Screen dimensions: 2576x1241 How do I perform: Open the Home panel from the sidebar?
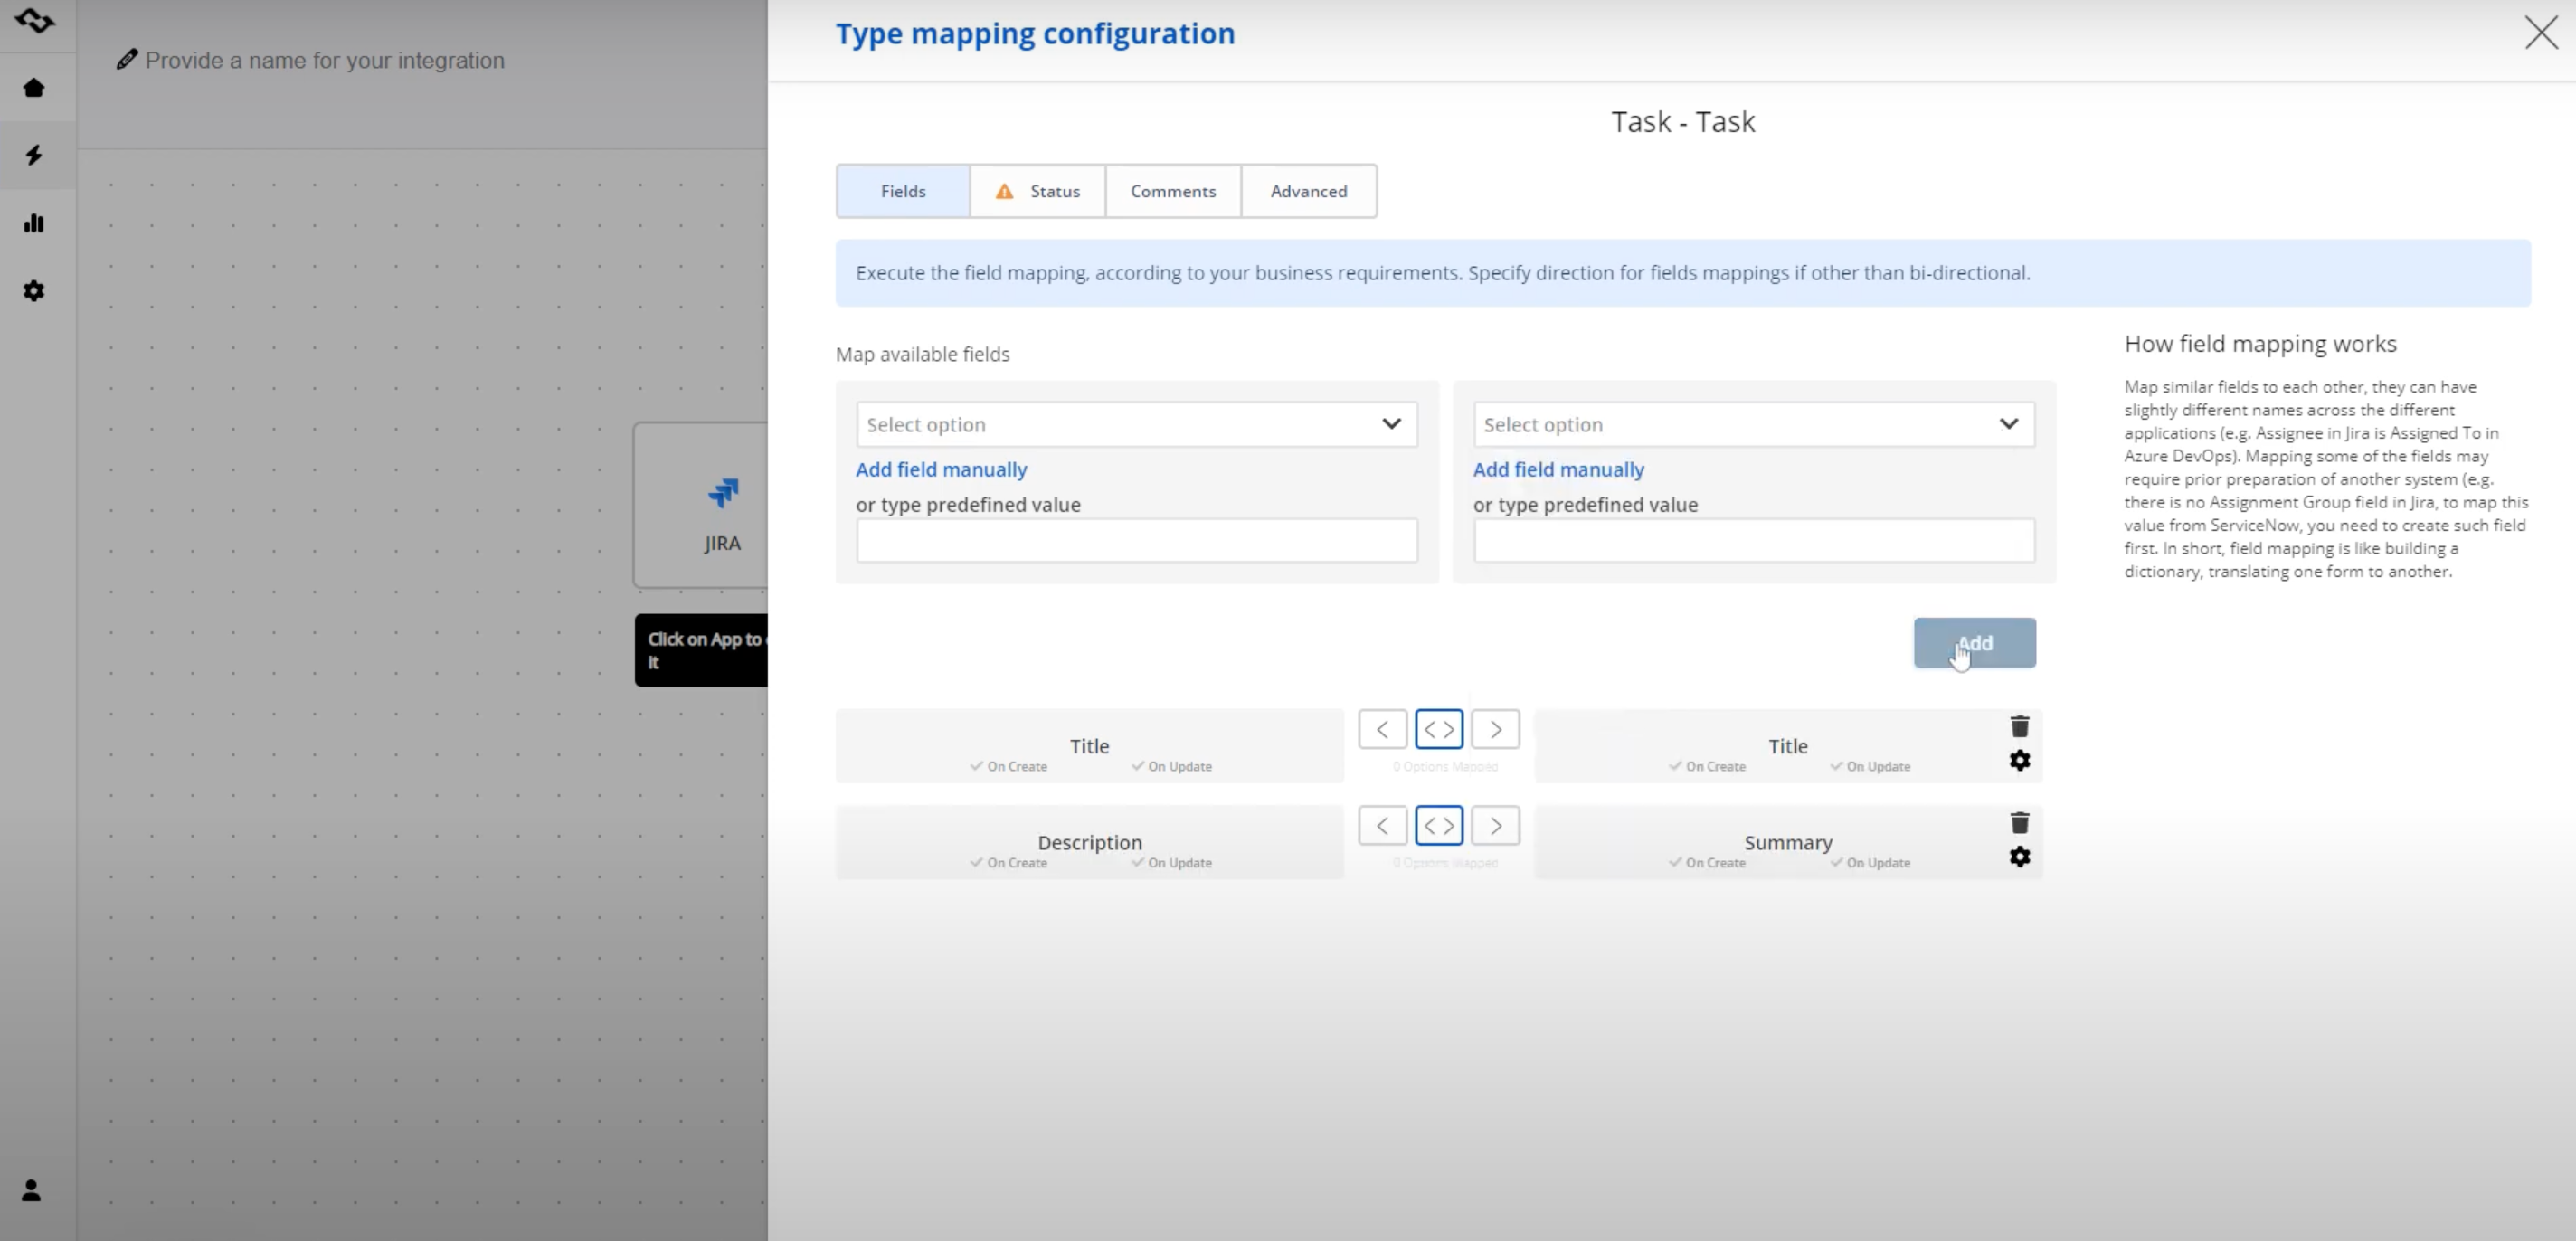pyautogui.click(x=34, y=88)
